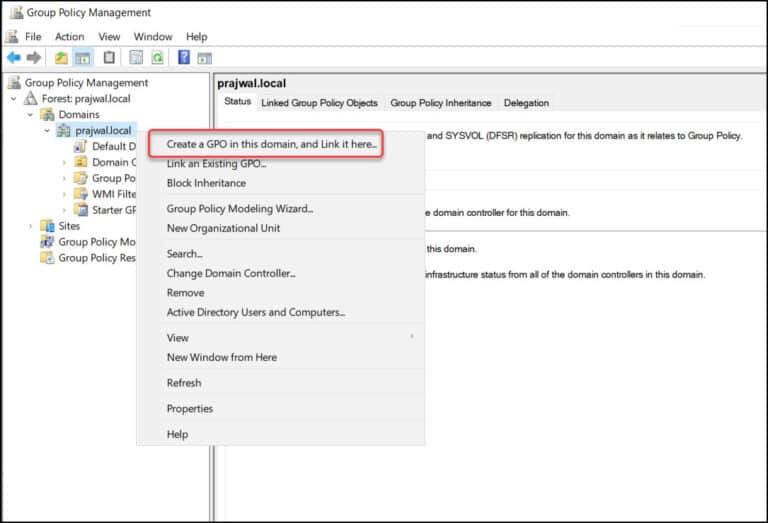Switch to Linked Group Policy Objects tab

tap(319, 103)
